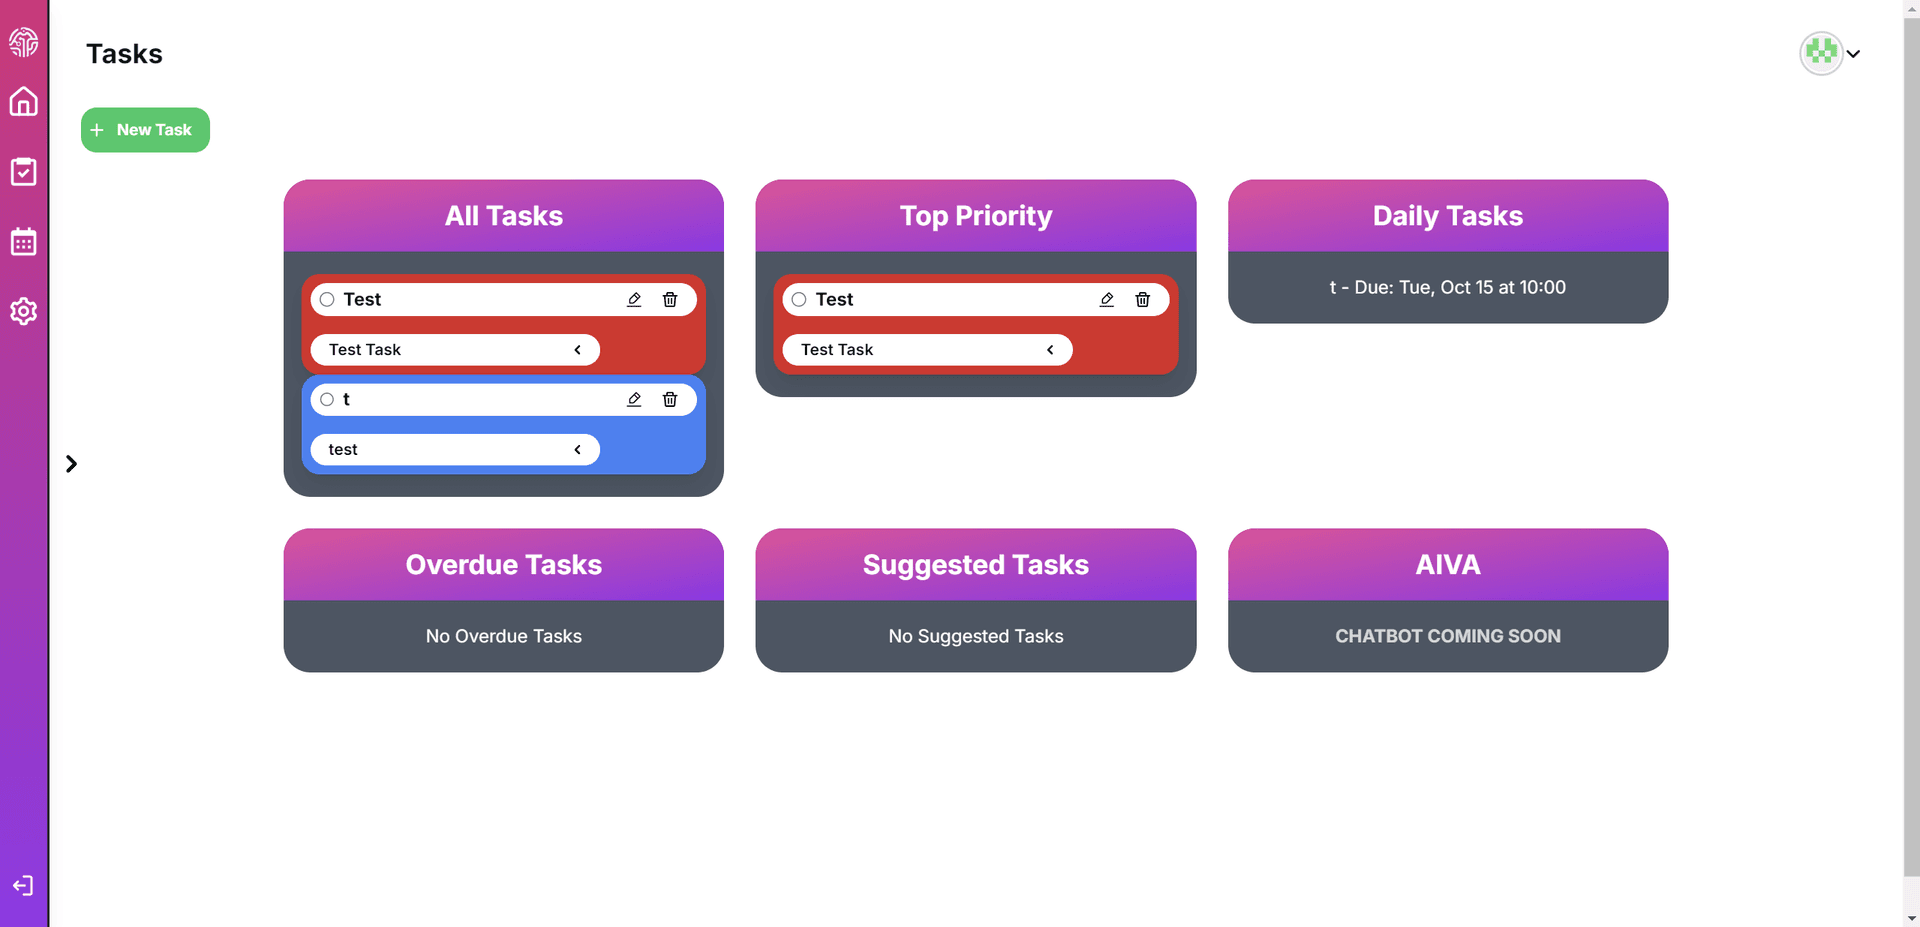1920x927 pixels.
Task: Check off the task named t
Action: pos(326,399)
